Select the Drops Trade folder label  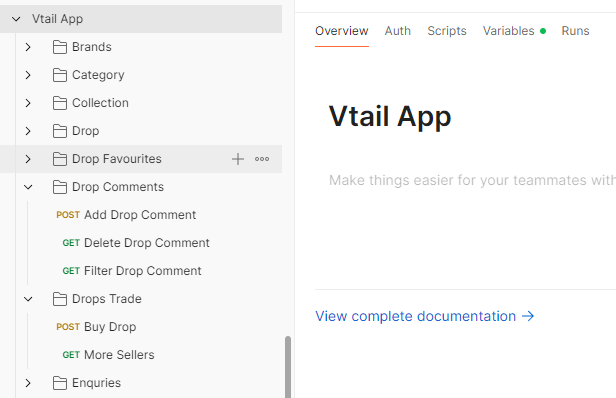pyautogui.click(x=106, y=299)
